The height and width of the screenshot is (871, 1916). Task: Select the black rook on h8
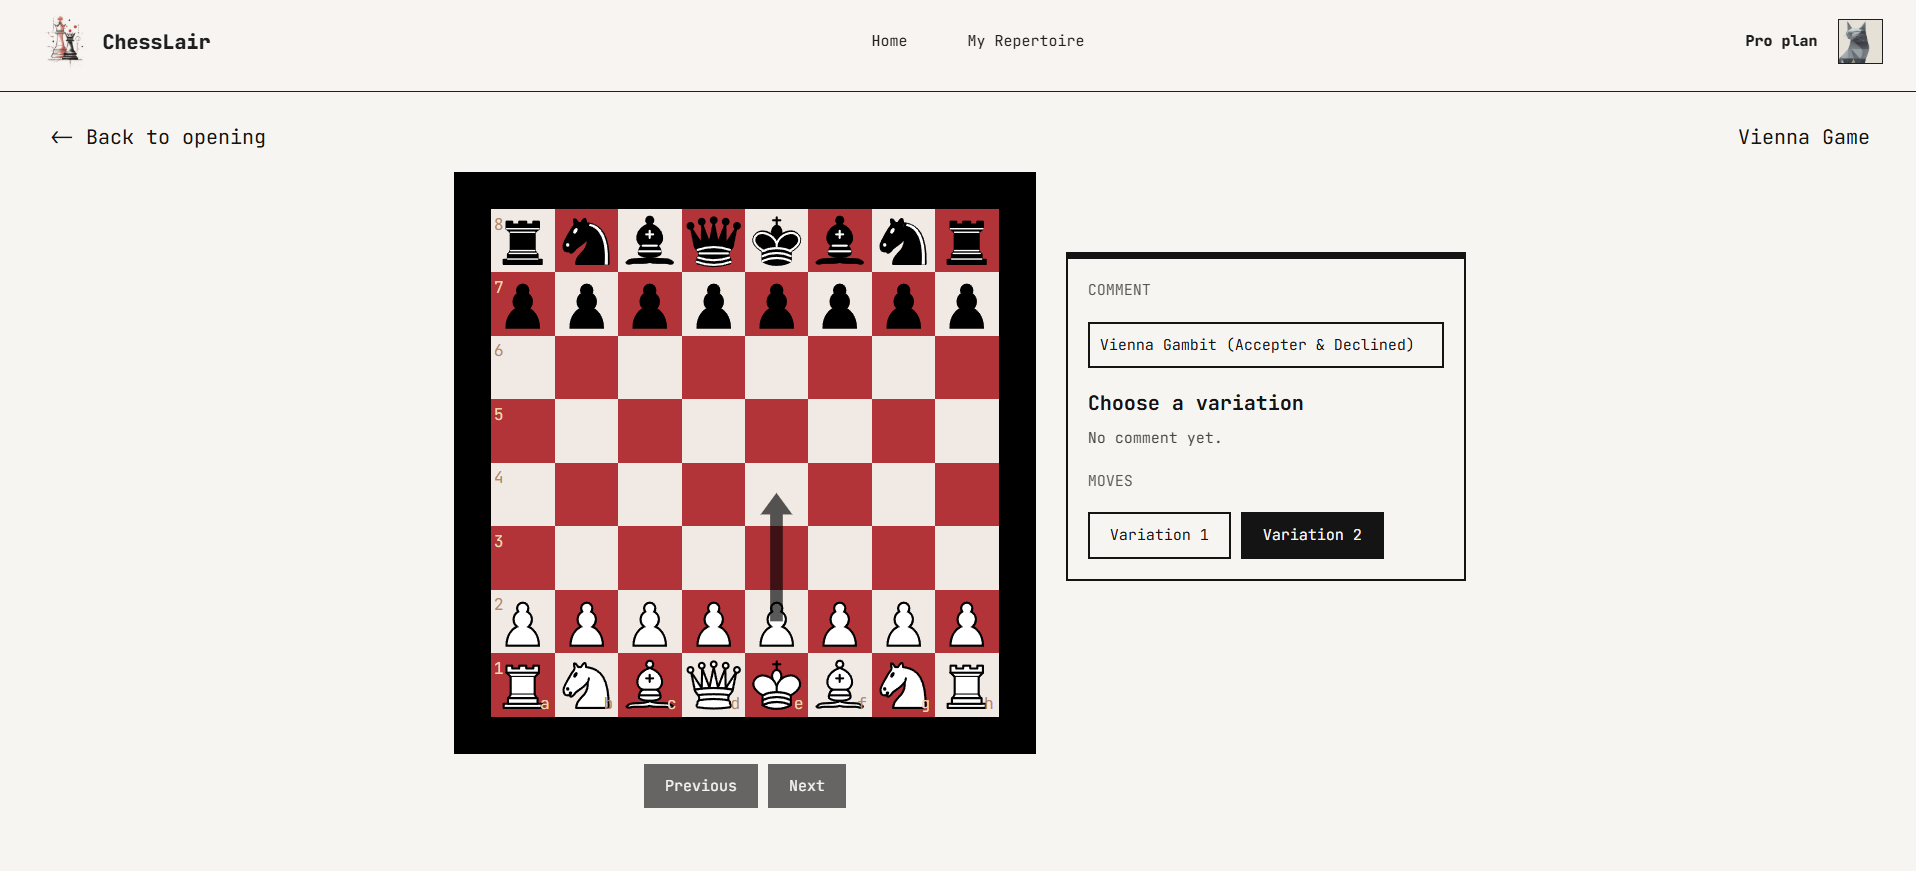click(x=967, y=241)
